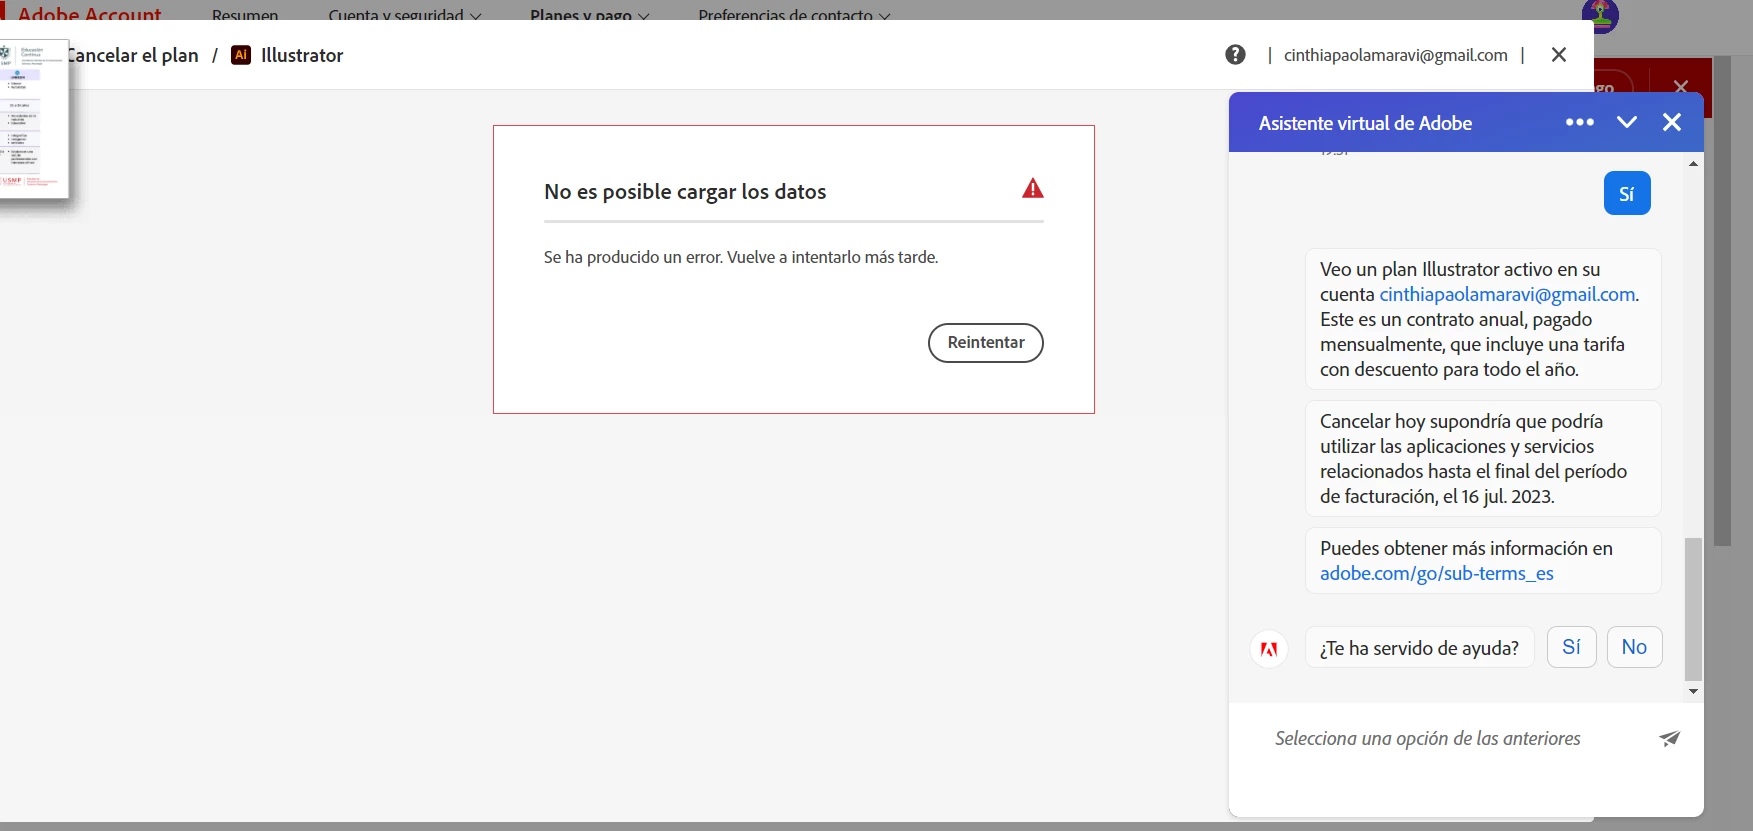Close the Cancelar el plan dialog
The image size is (1753, 831).
1559,55
